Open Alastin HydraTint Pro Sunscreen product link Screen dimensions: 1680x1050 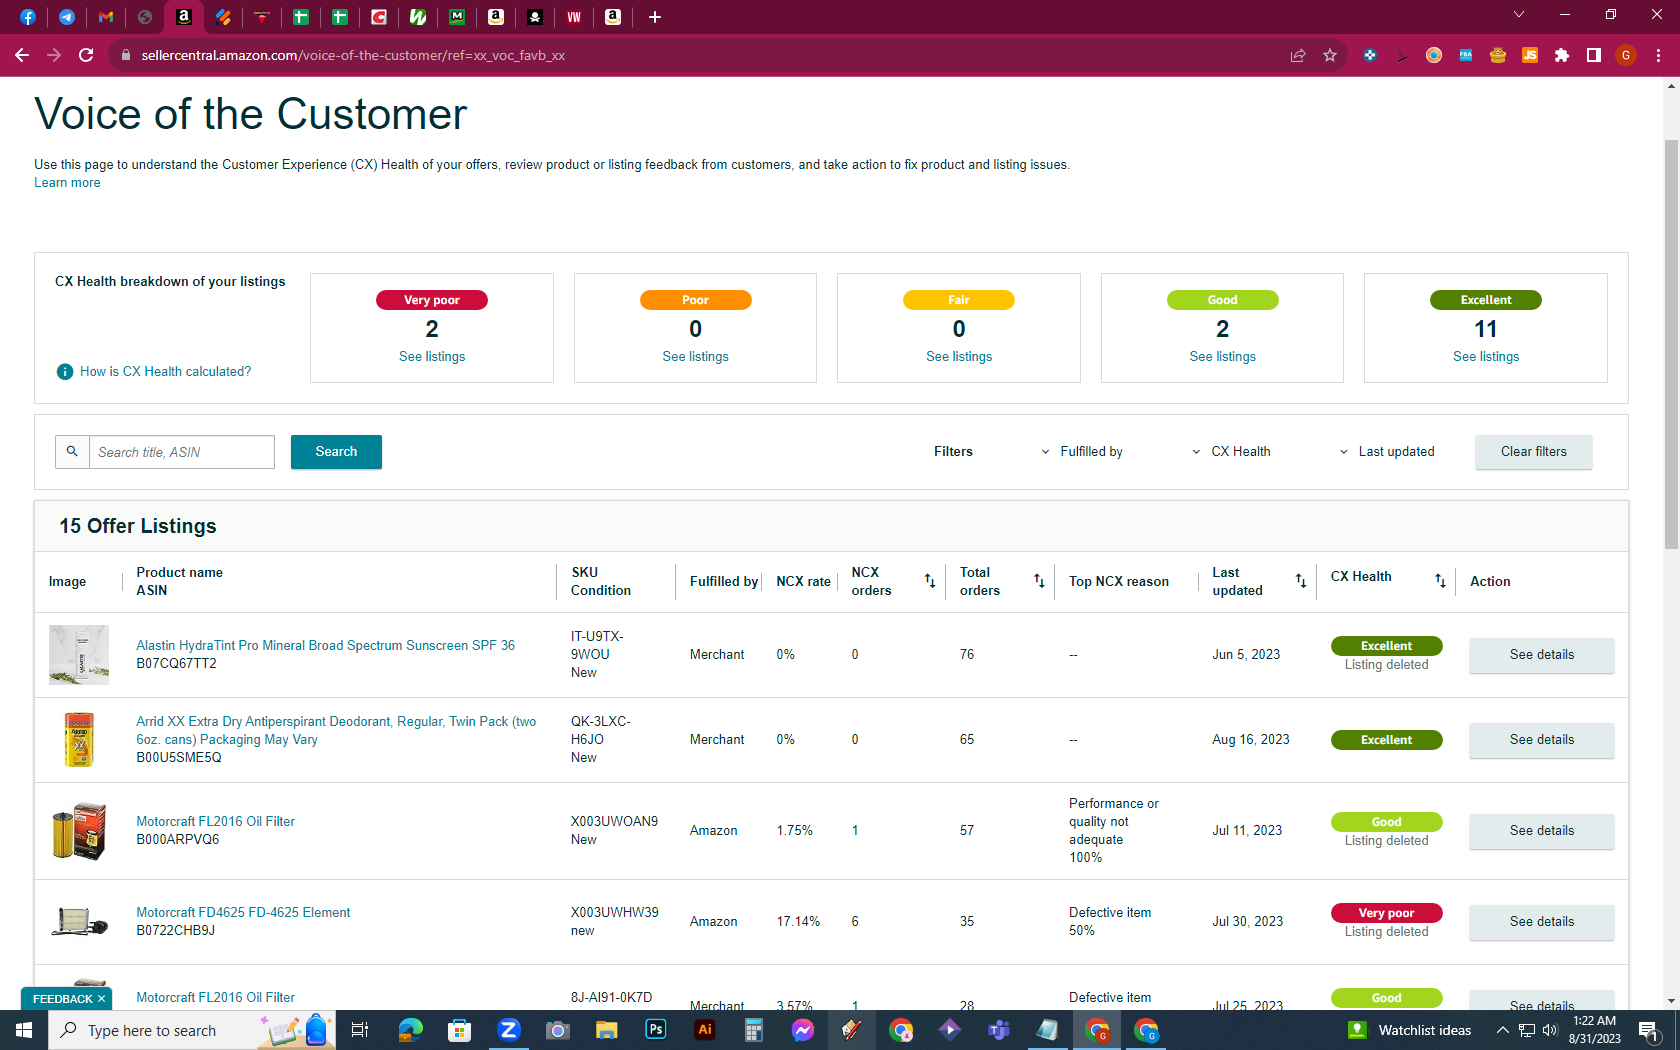coord(325,646)
